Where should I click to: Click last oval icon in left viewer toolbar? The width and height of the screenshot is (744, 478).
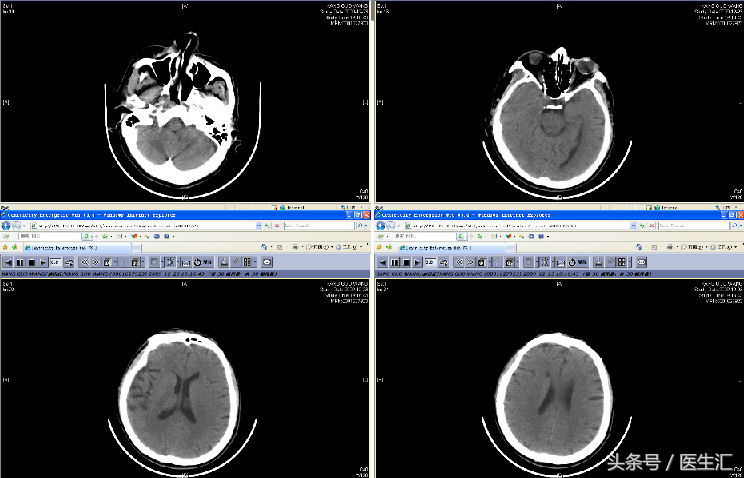[x=266, y=262]
